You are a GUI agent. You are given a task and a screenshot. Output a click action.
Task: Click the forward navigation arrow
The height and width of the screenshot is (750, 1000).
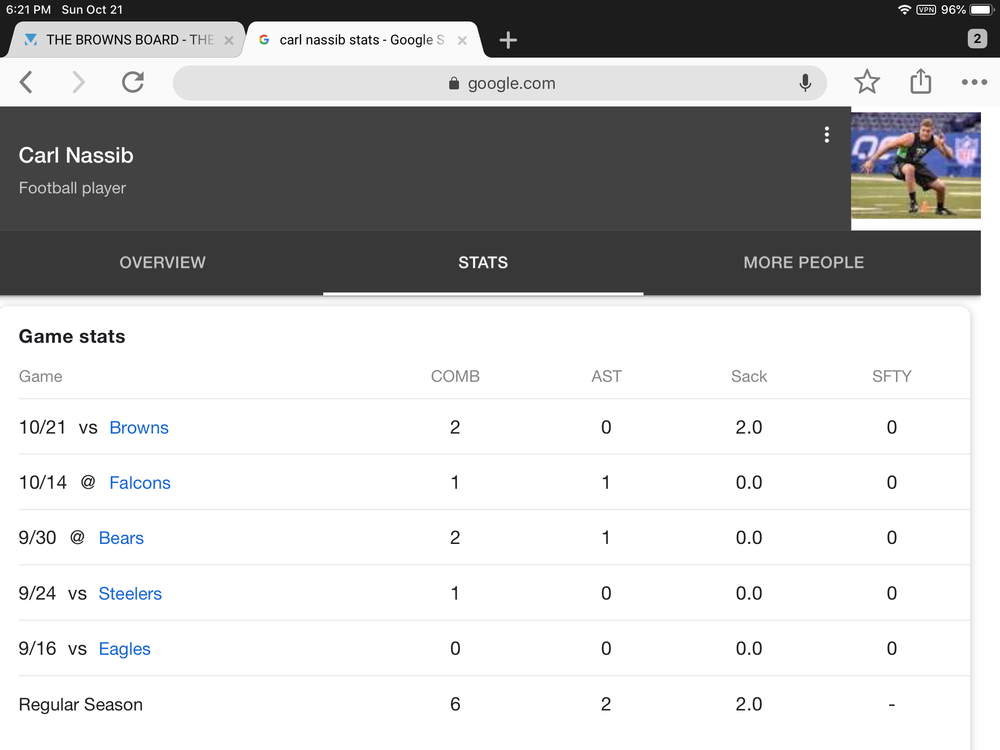tap(78, 82)
